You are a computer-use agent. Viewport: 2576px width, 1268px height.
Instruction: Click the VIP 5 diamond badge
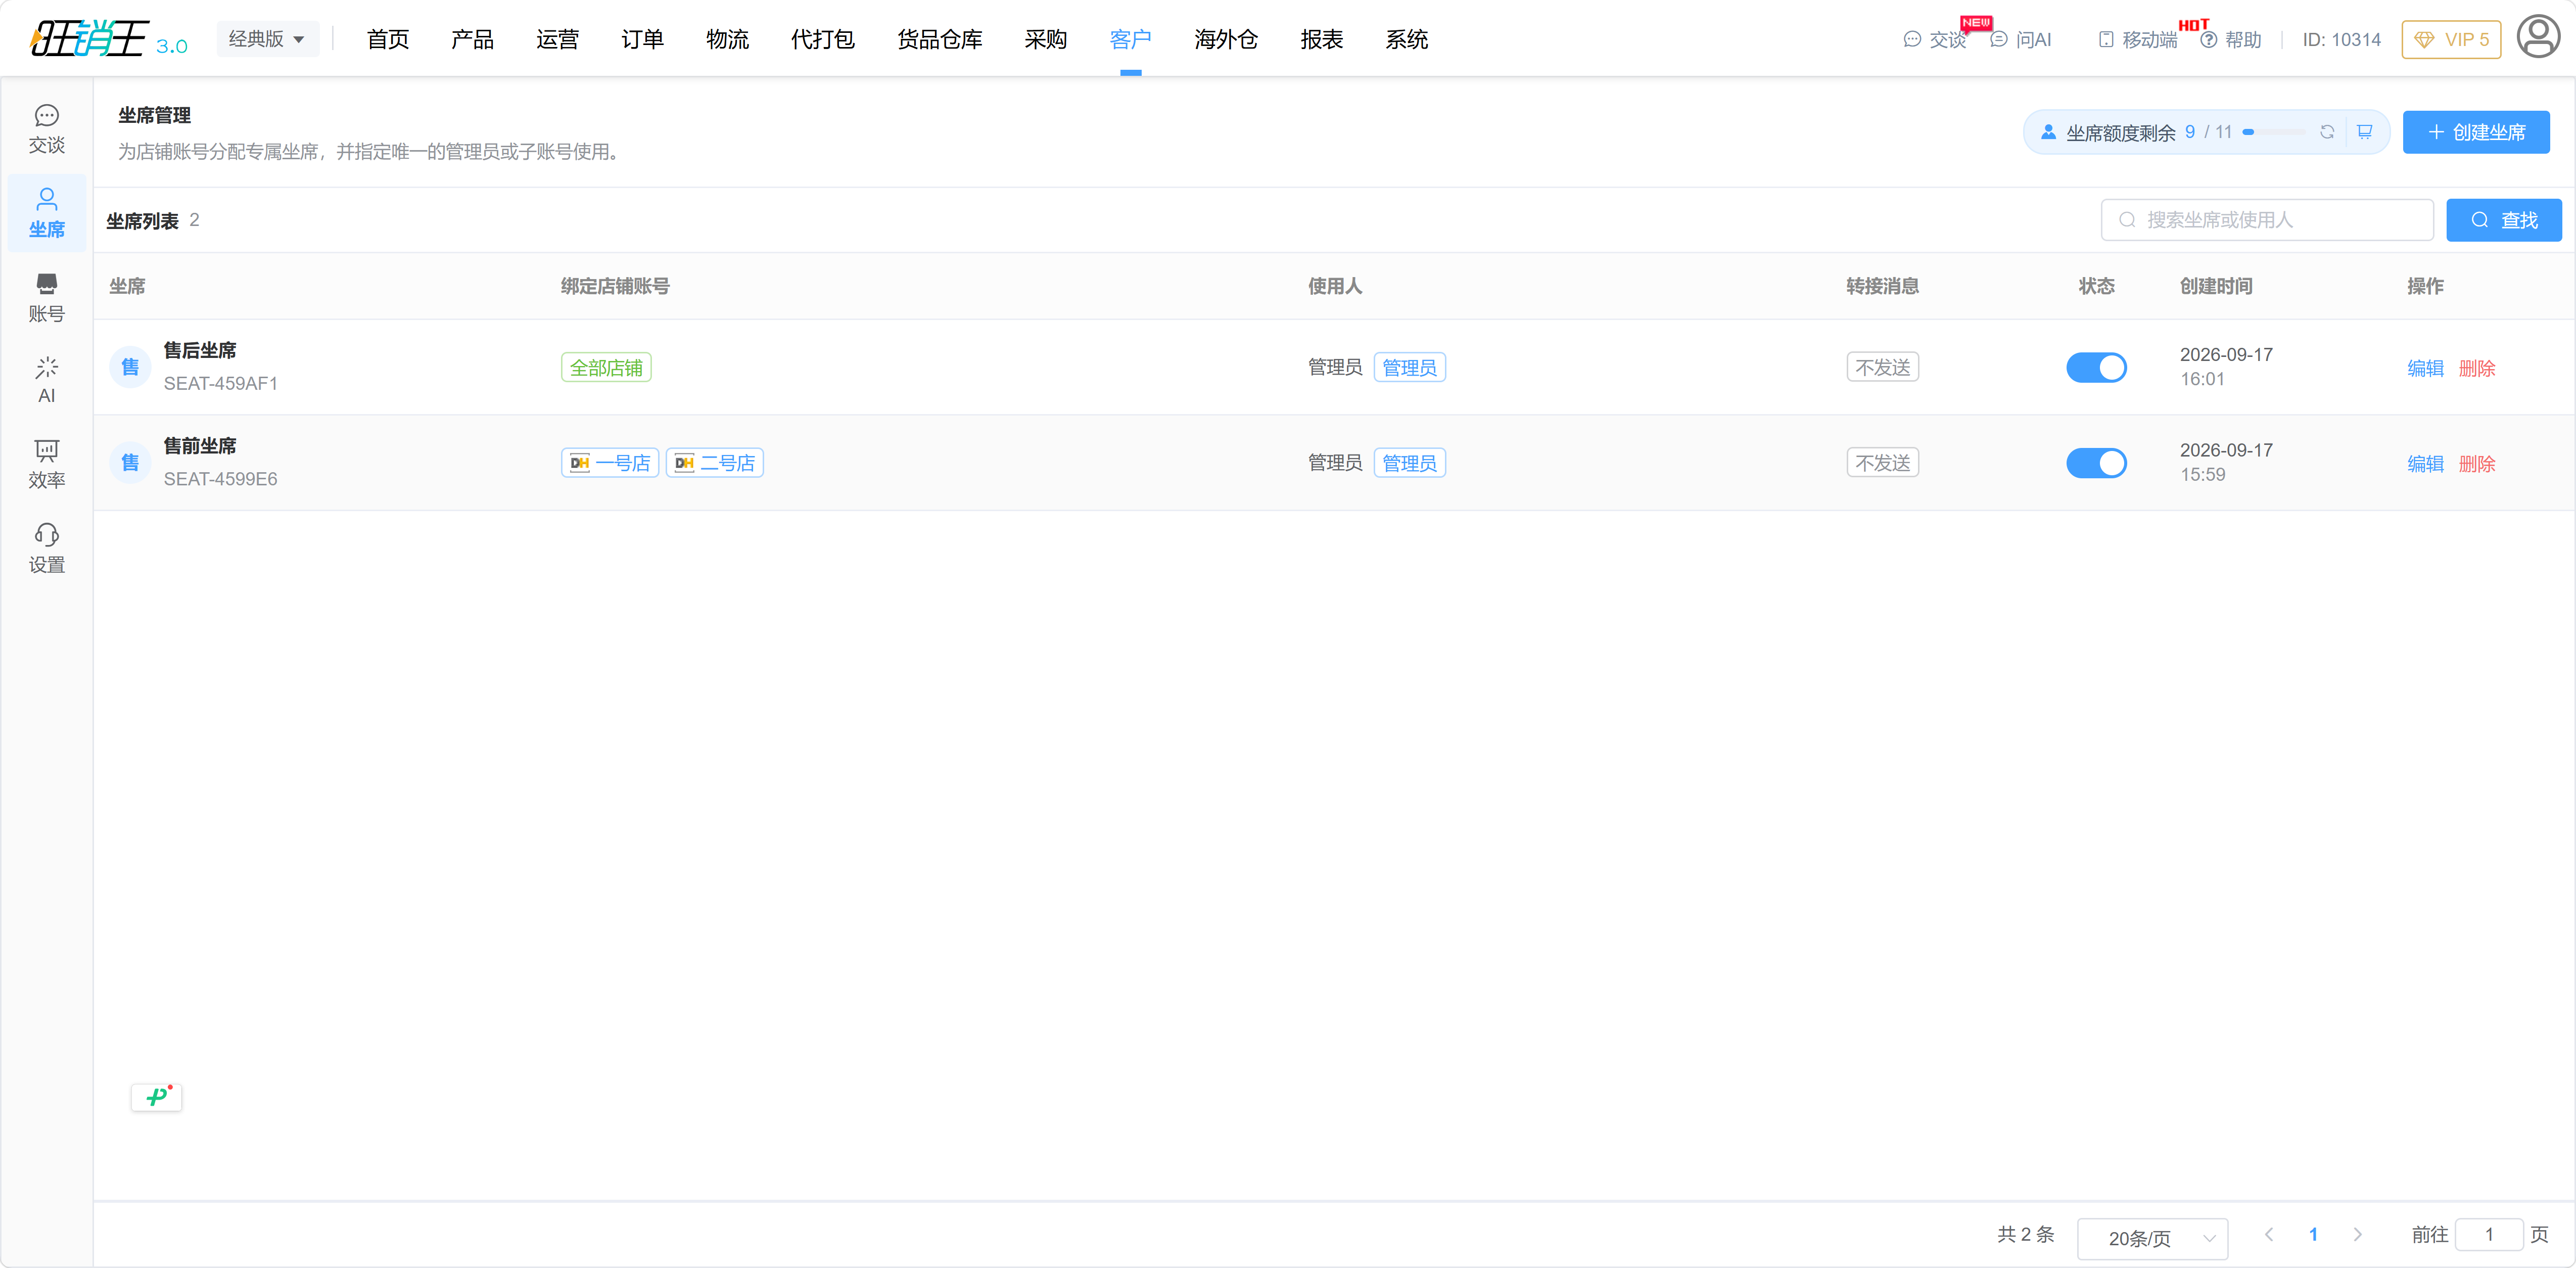pos(2451,39)
